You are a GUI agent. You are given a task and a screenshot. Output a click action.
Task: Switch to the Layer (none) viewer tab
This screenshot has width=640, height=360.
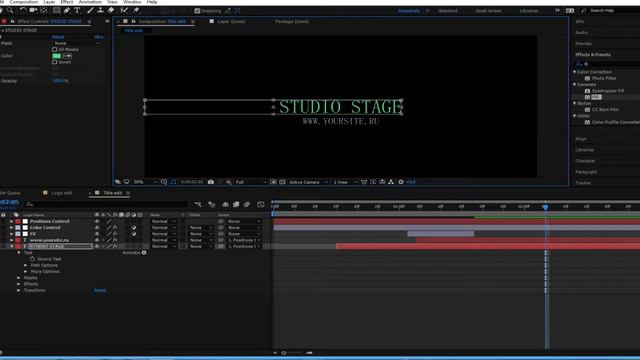pyautogui.click(x=231, y=21)
